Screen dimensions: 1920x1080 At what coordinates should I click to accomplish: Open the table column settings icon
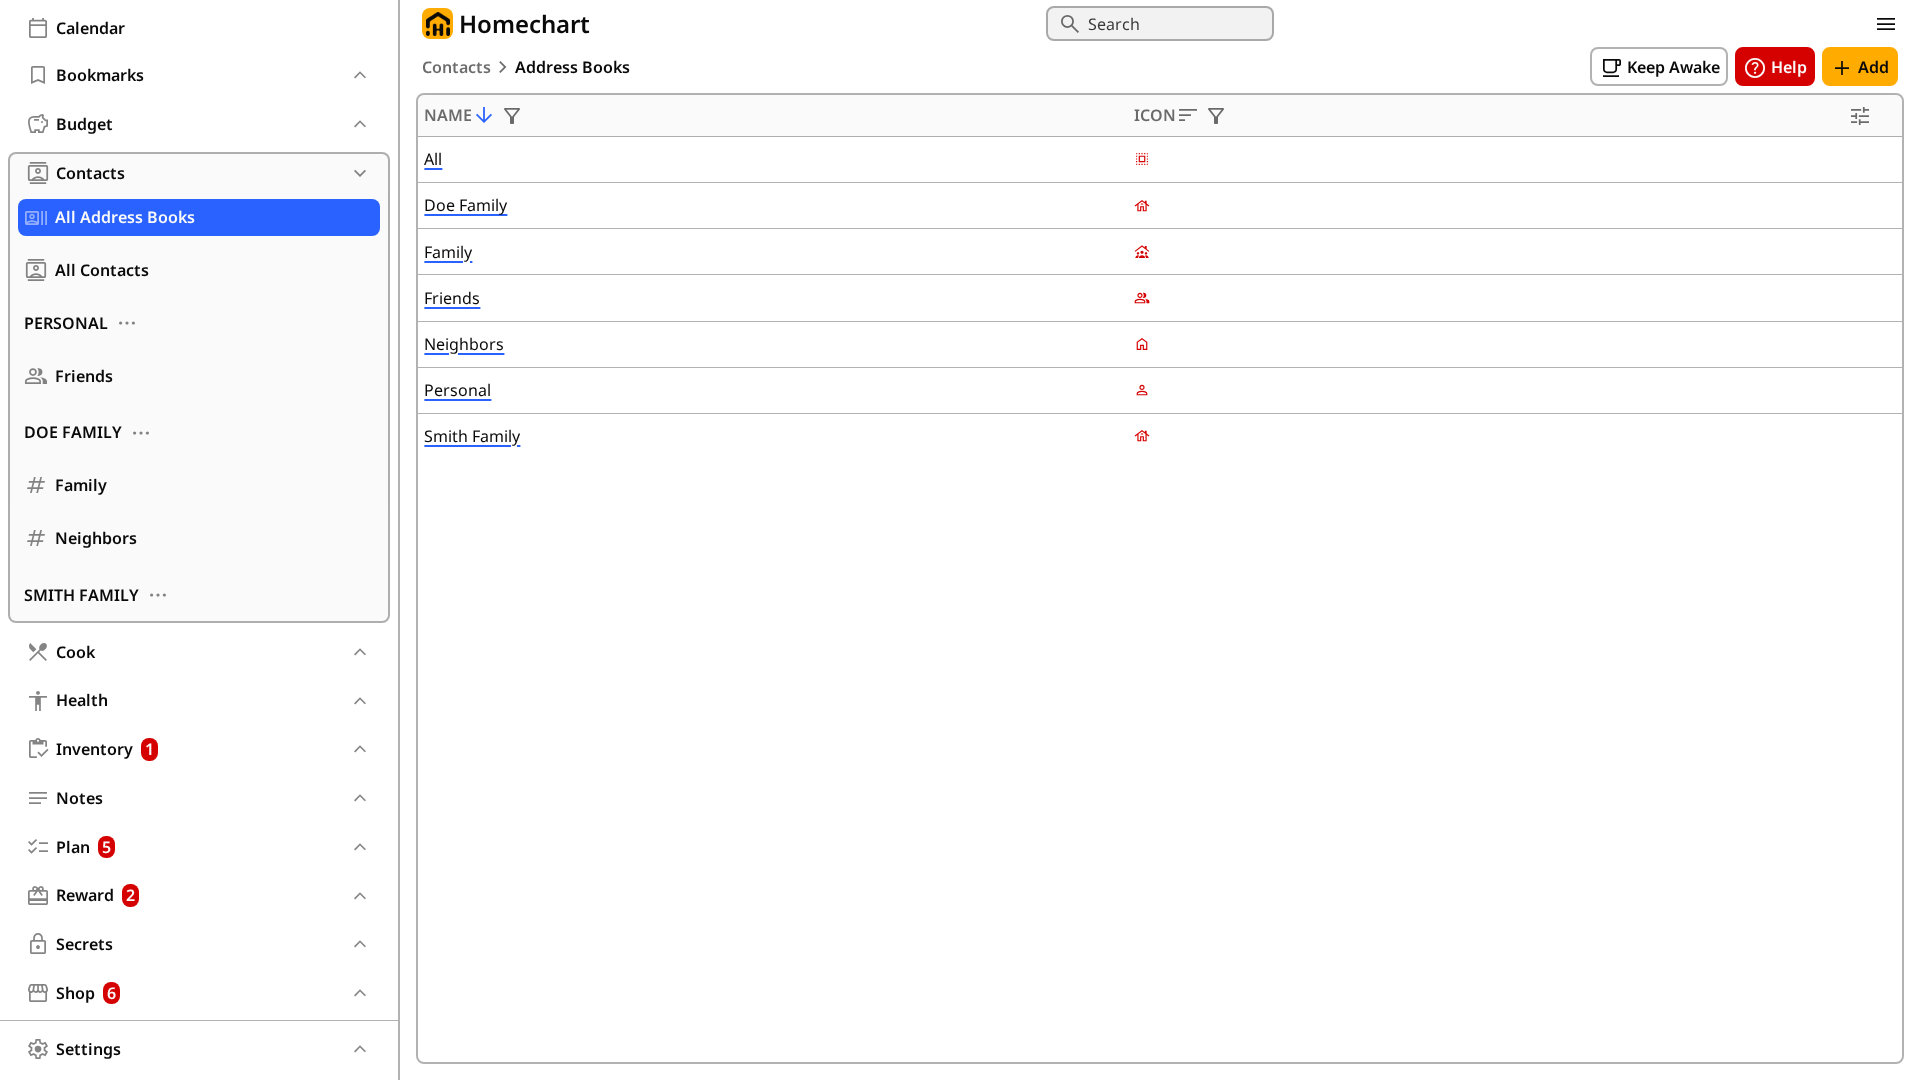click(x=1860, y=116)
